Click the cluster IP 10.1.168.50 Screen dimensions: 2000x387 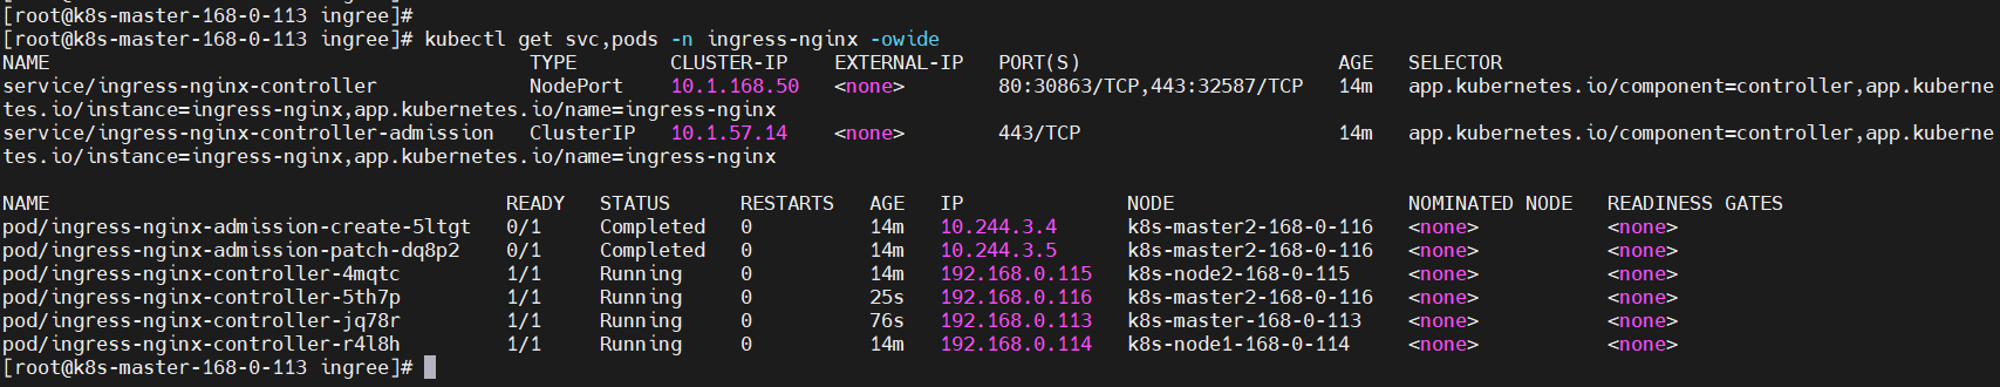pyautogui.click(x=735, y=86)
